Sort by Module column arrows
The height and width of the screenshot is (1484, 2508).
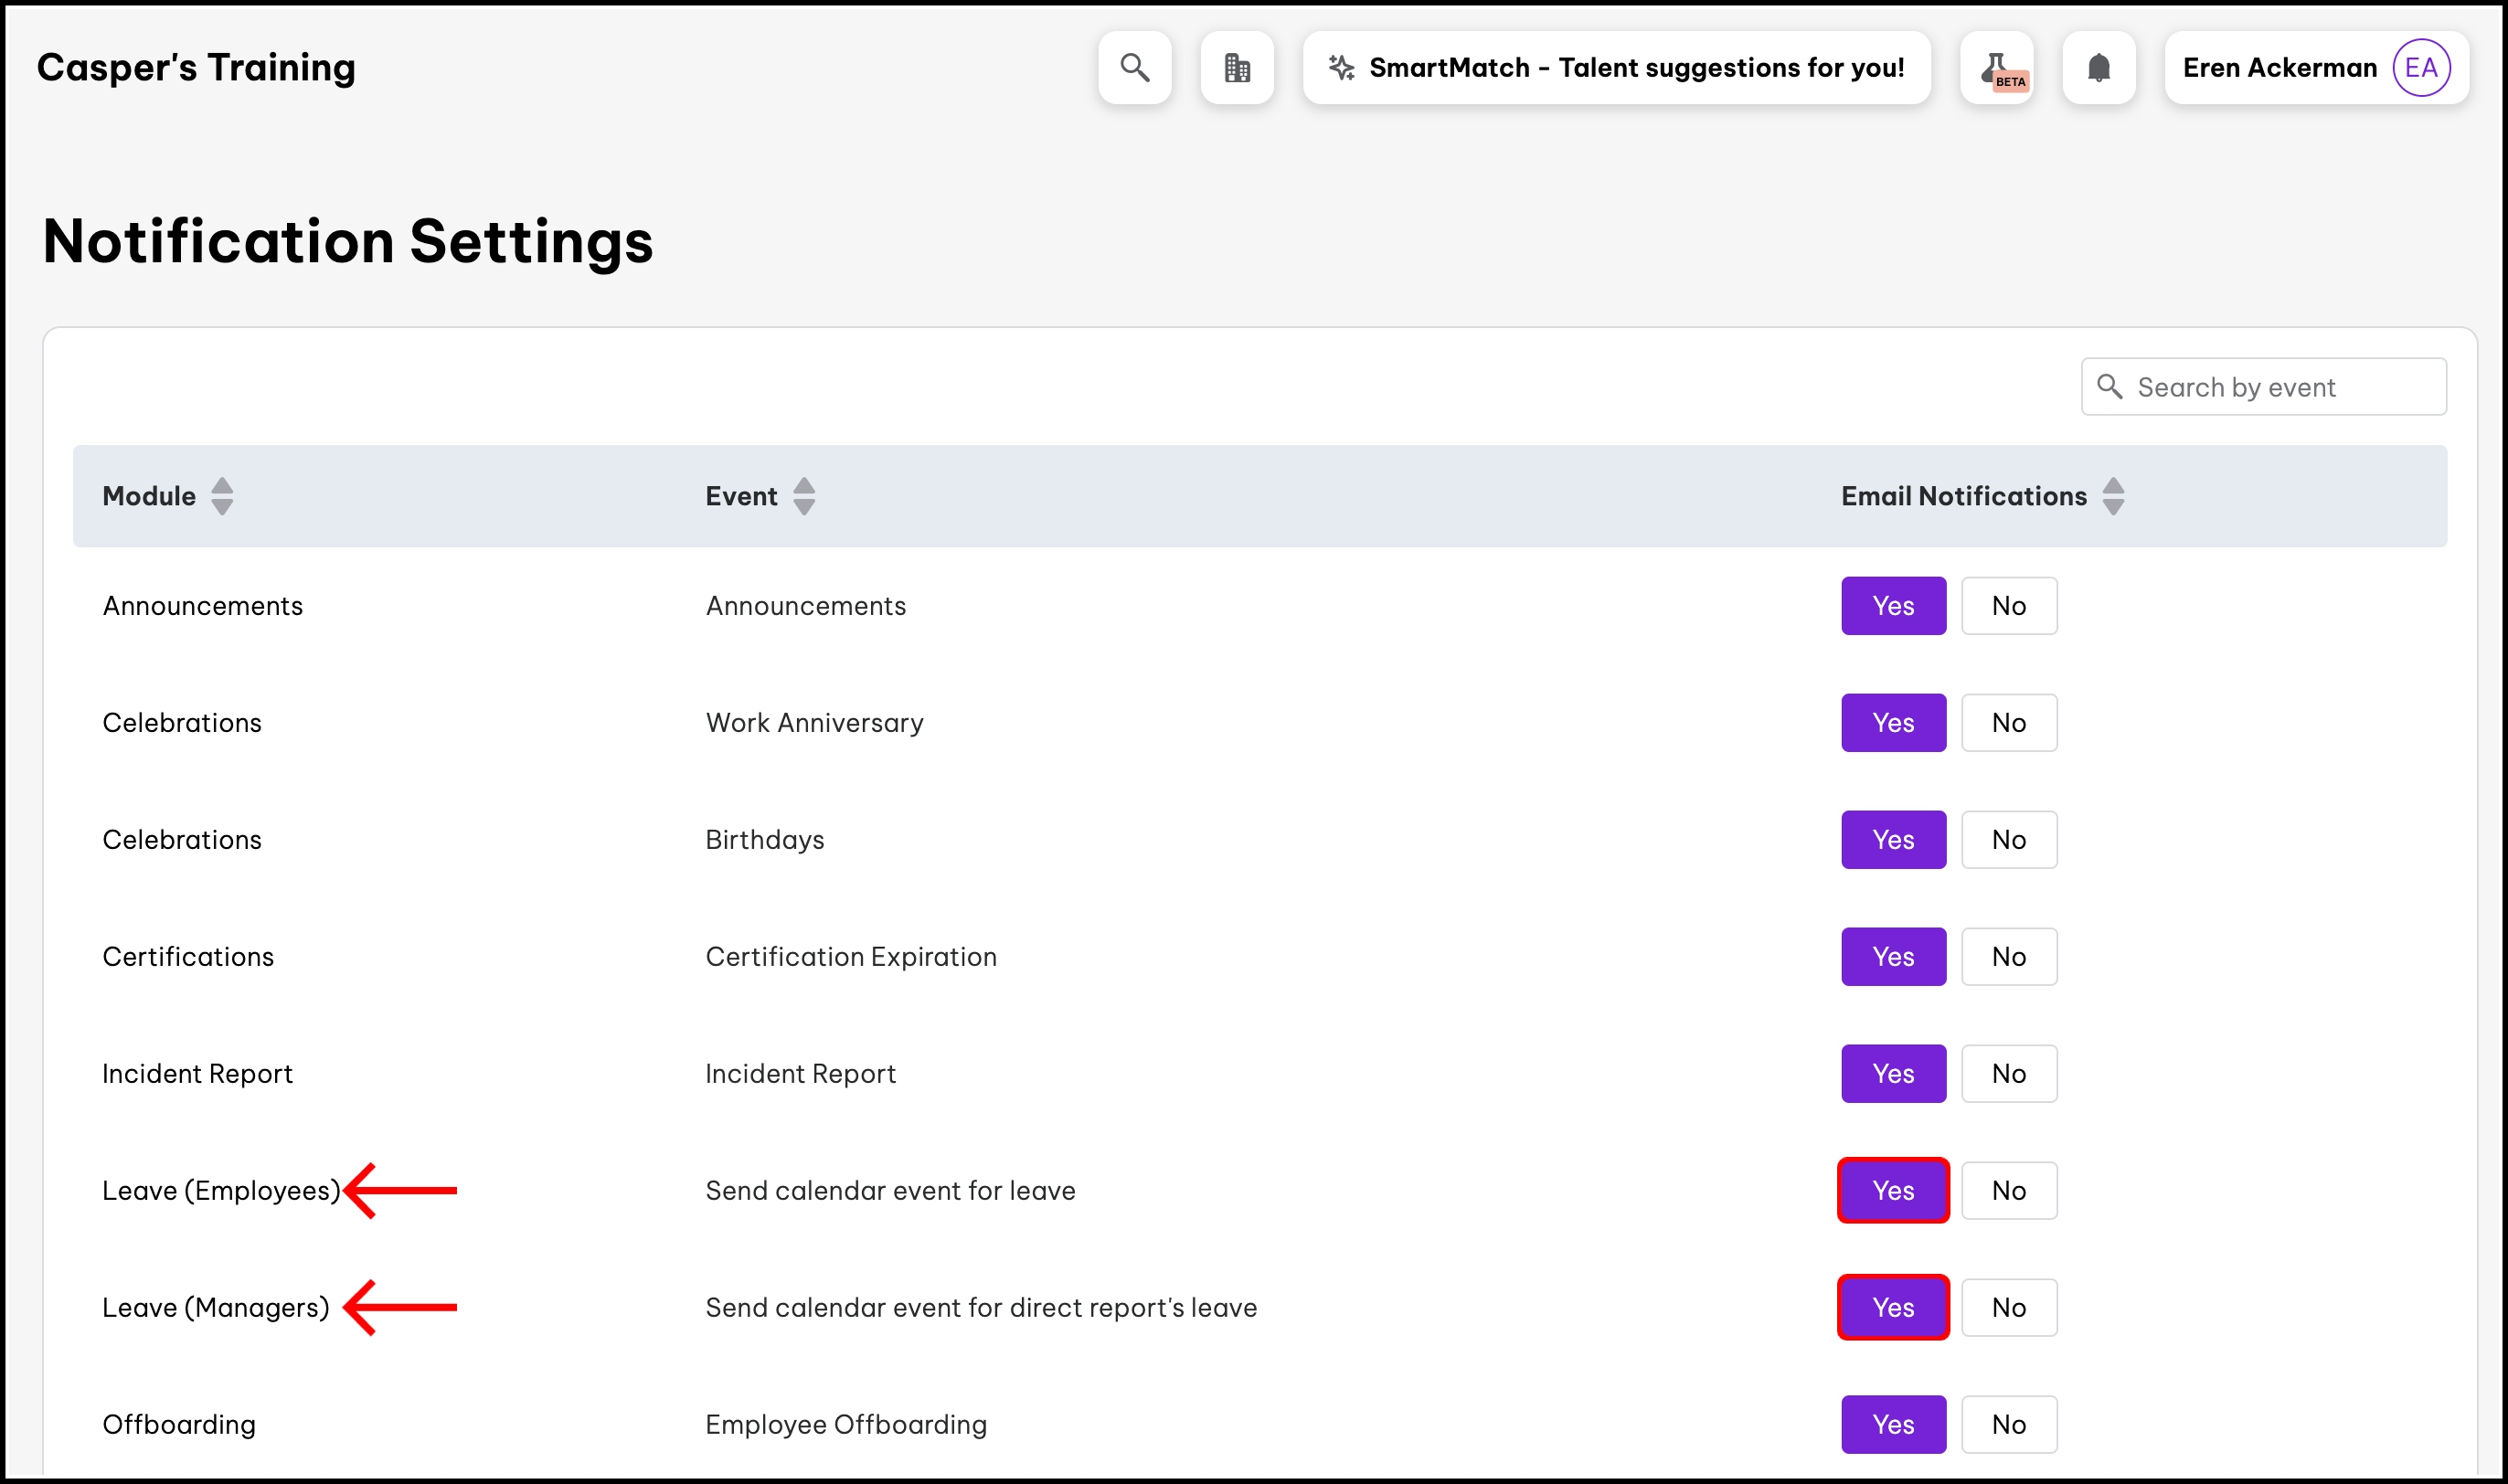[222, 496]
